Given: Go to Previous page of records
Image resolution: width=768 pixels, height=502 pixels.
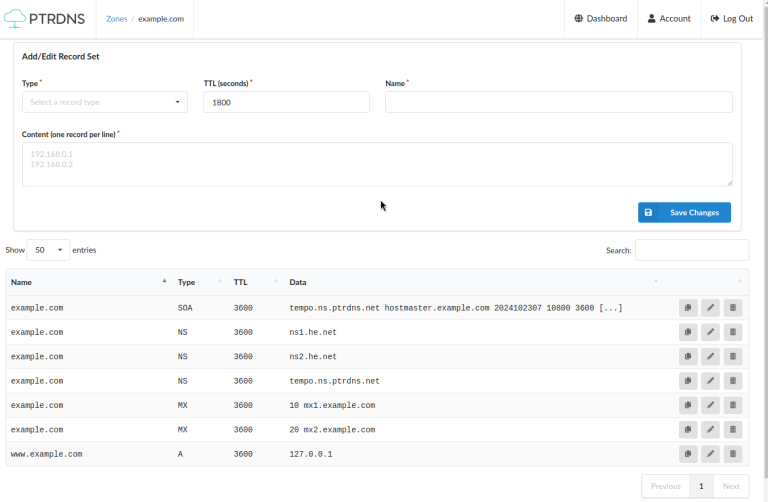Looking at the screenshot, I should (x=666, y=486).
